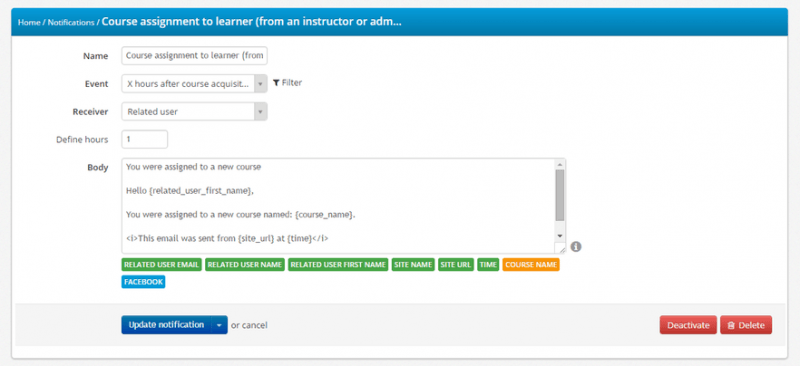The width and height of the screenshot is (800, 366).
Task: Insert the TIME tag
Action: point(488,265)
